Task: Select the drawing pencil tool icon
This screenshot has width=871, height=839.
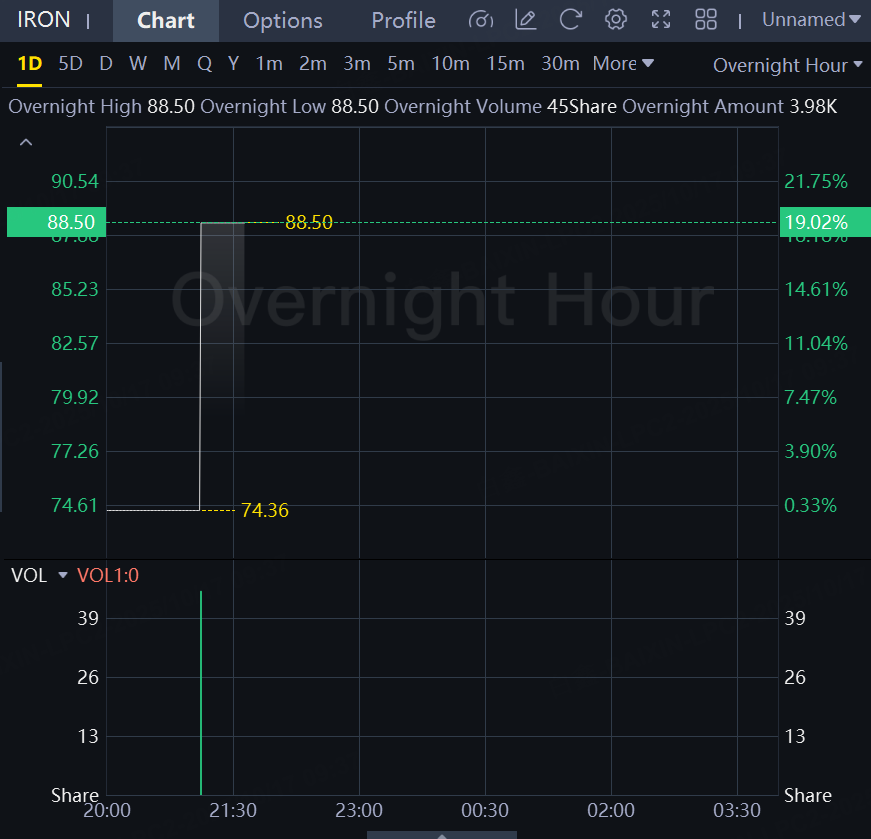Action: point(525,20)
